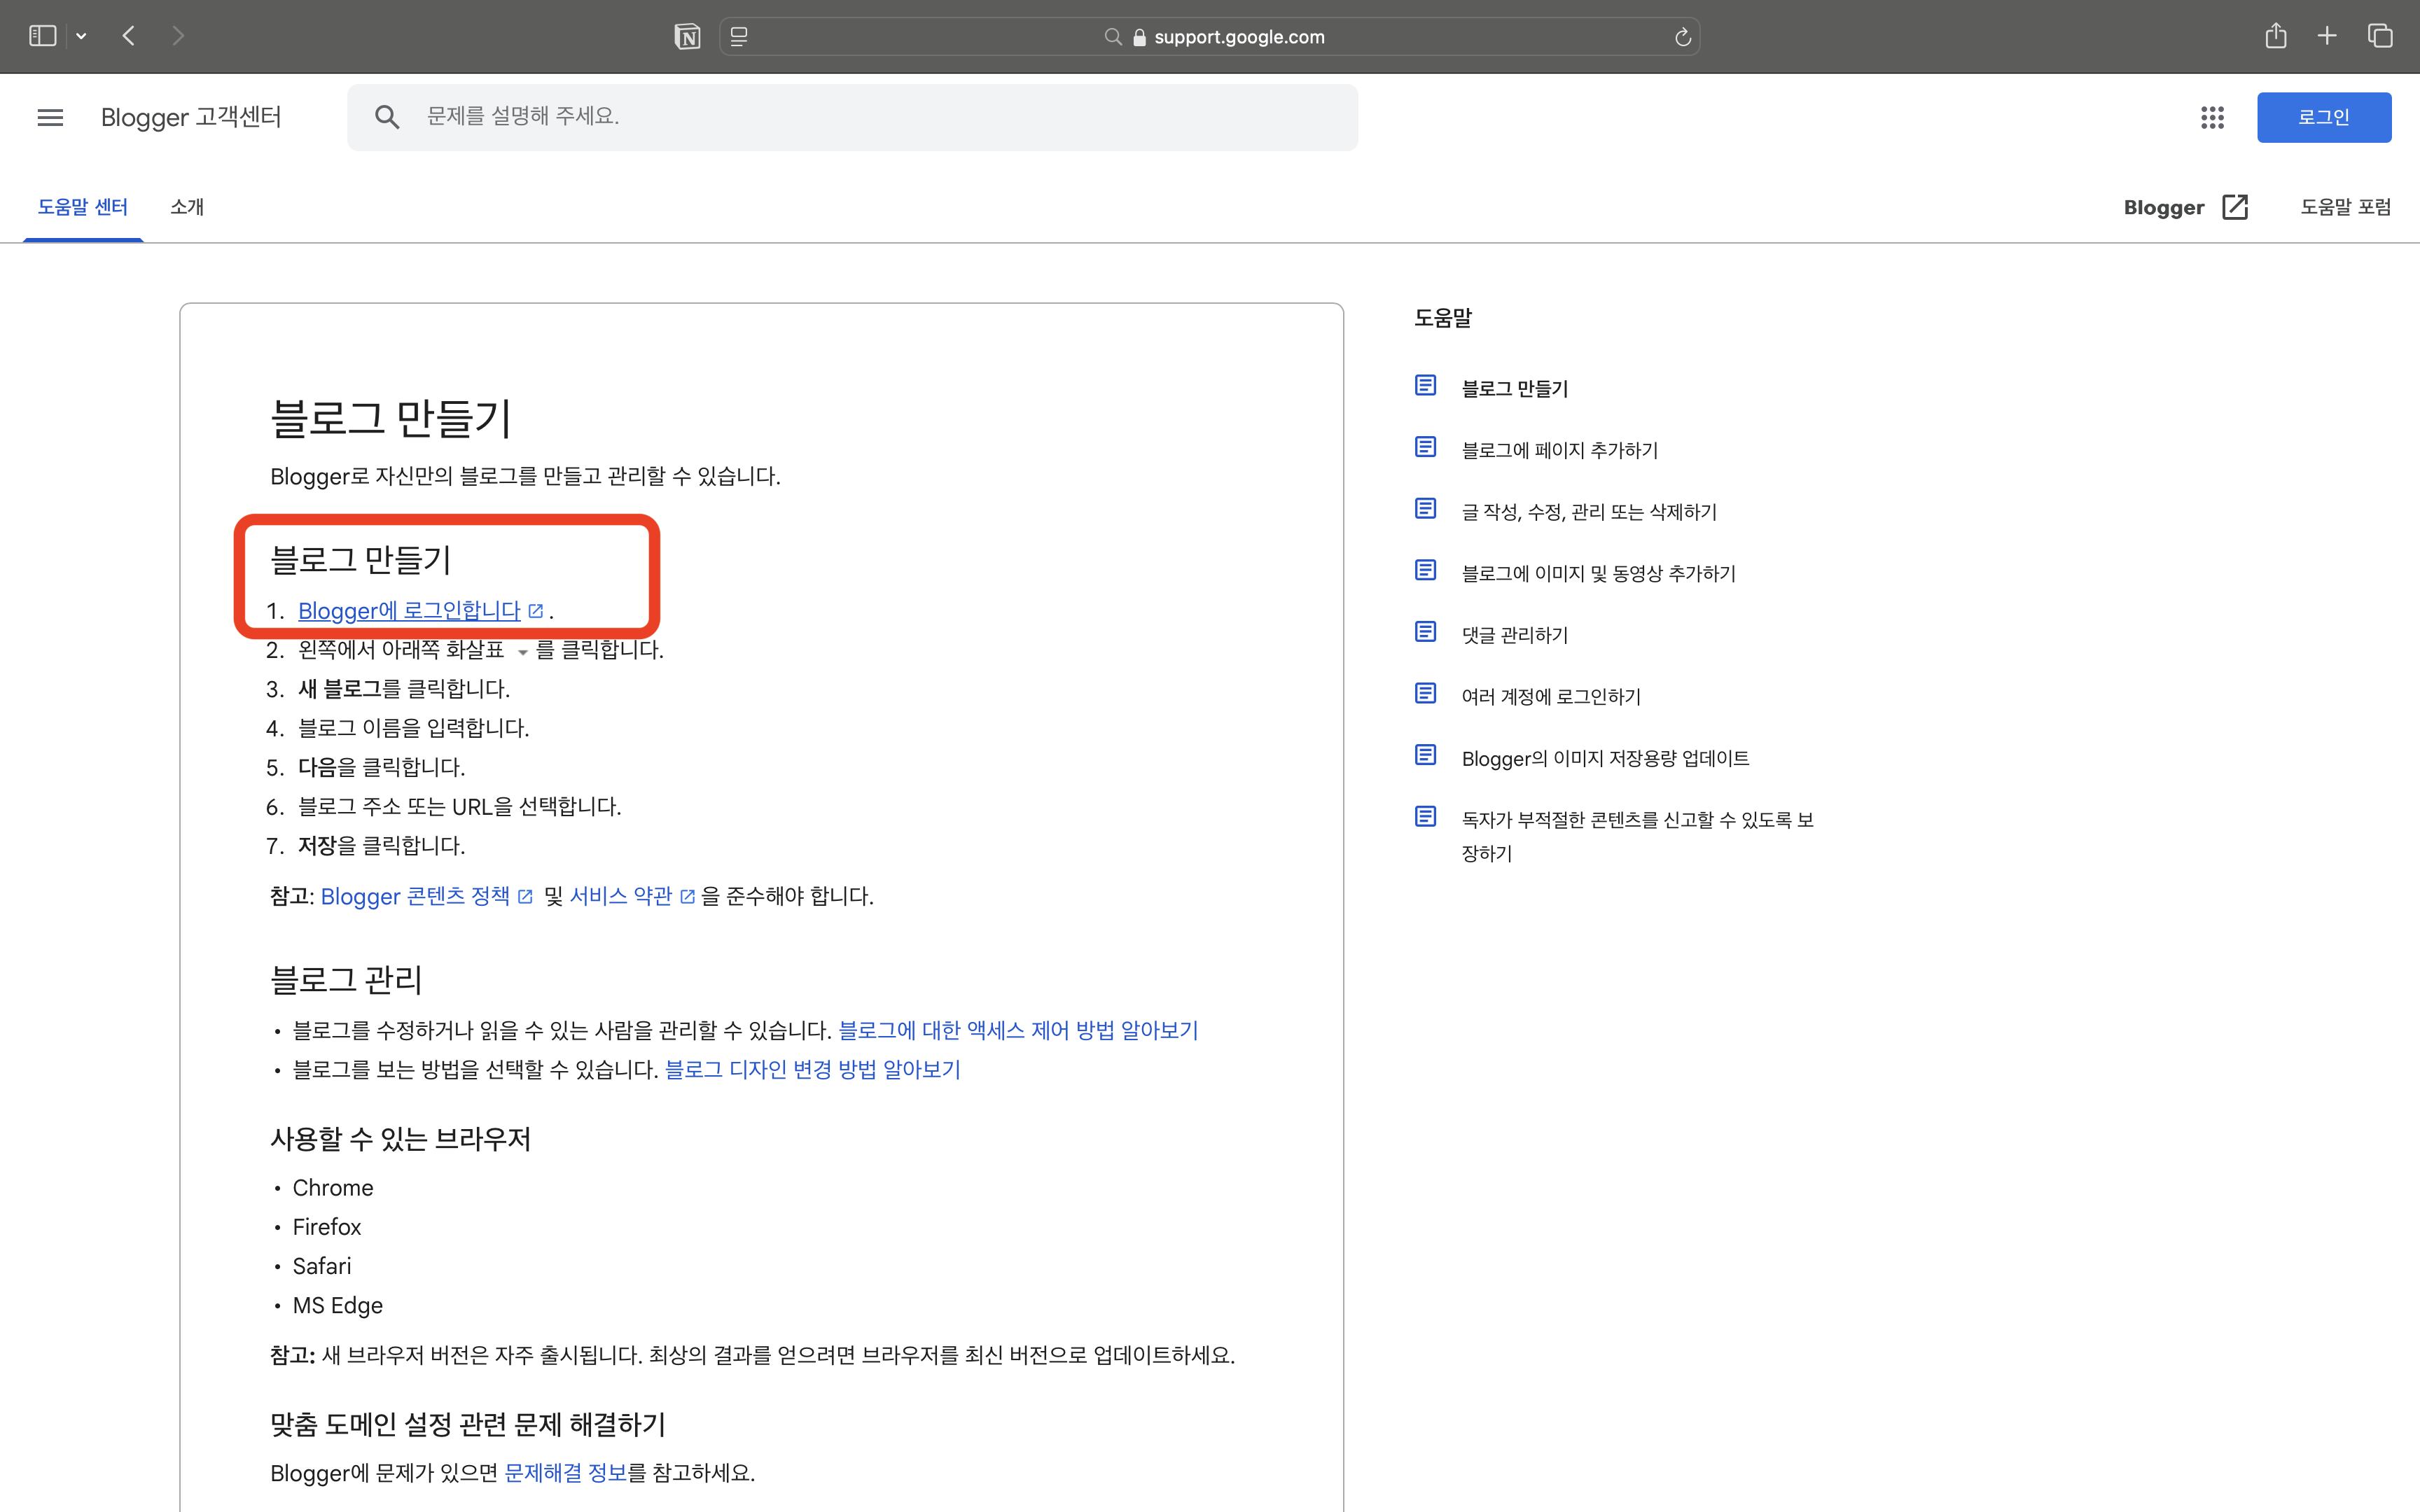
Task: Click the Safari share icon
Action: [2275, 36]
